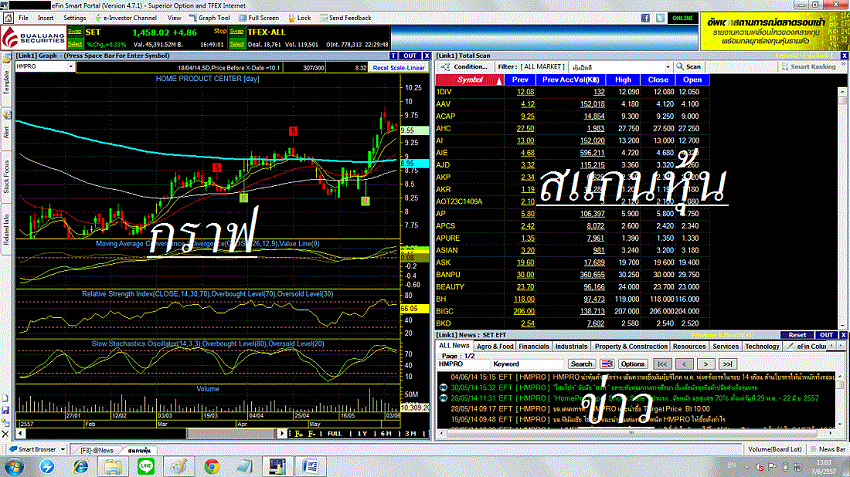This screenshot has width=850, height=477.
Task: Click the Facebook icon in header
Action: [x=645, y=18]
